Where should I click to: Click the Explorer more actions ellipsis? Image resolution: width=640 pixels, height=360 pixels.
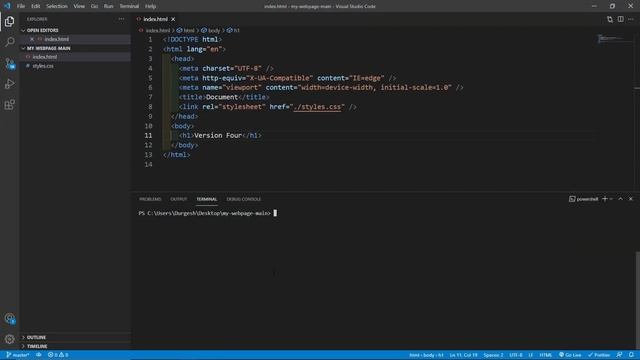[x=121, y=19]
